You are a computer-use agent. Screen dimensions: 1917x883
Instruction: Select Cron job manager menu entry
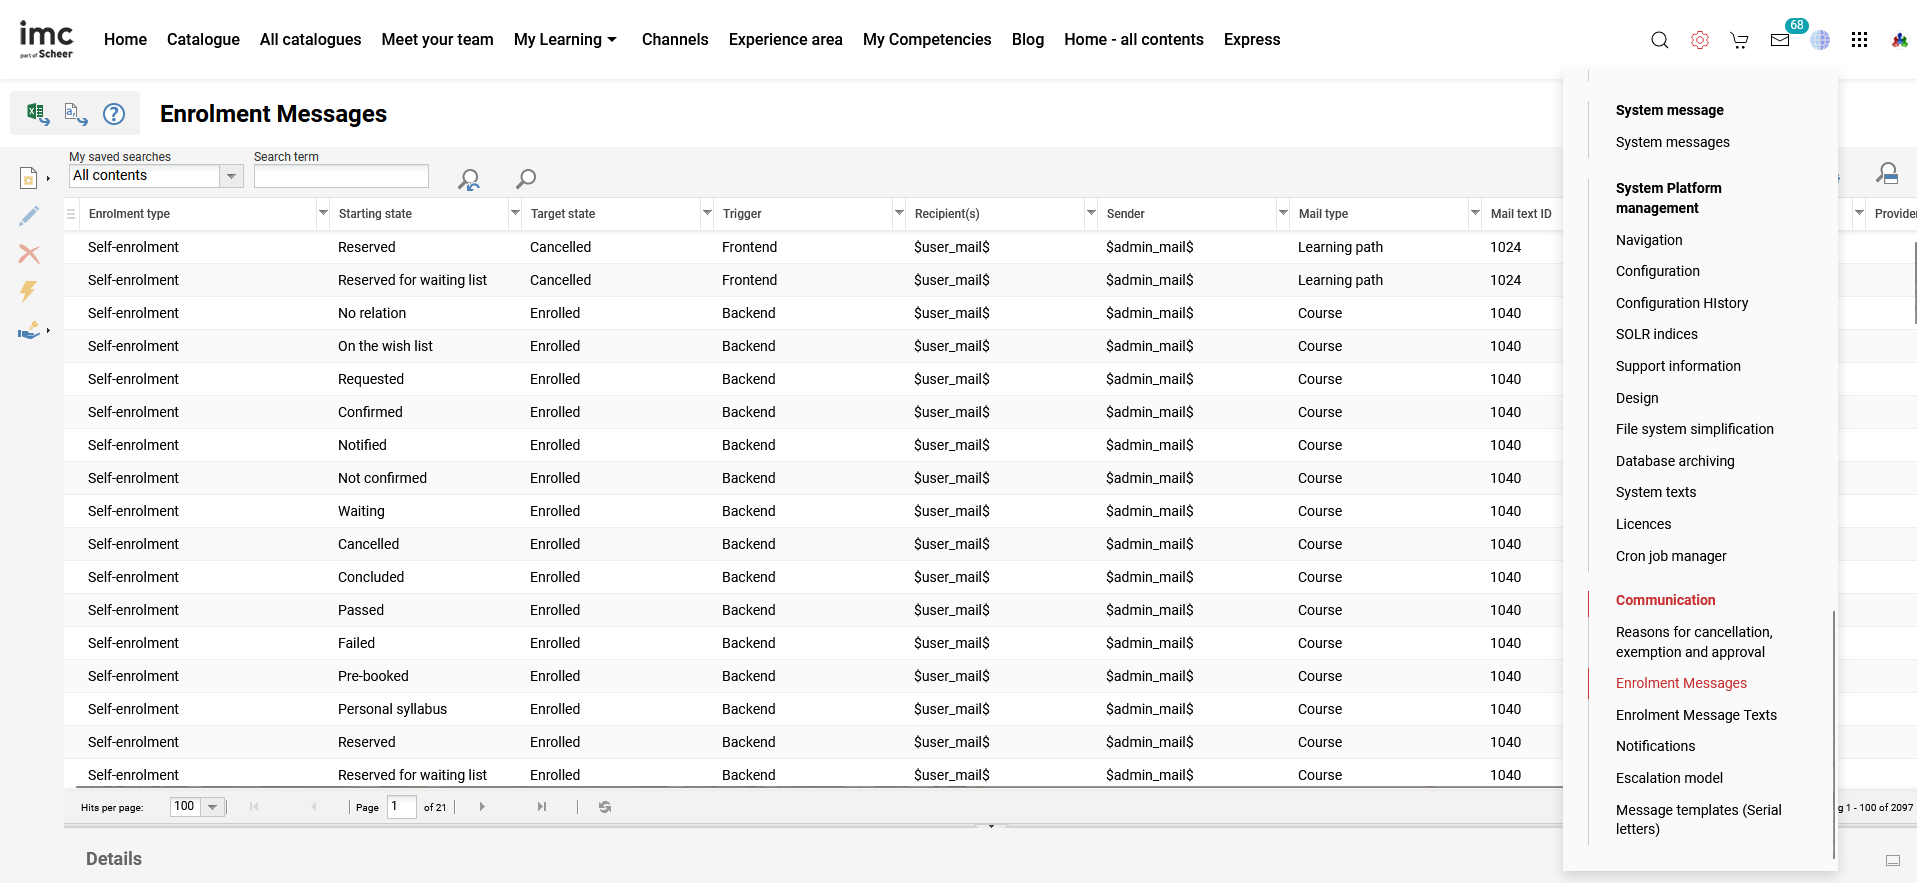click(1671, 556)
